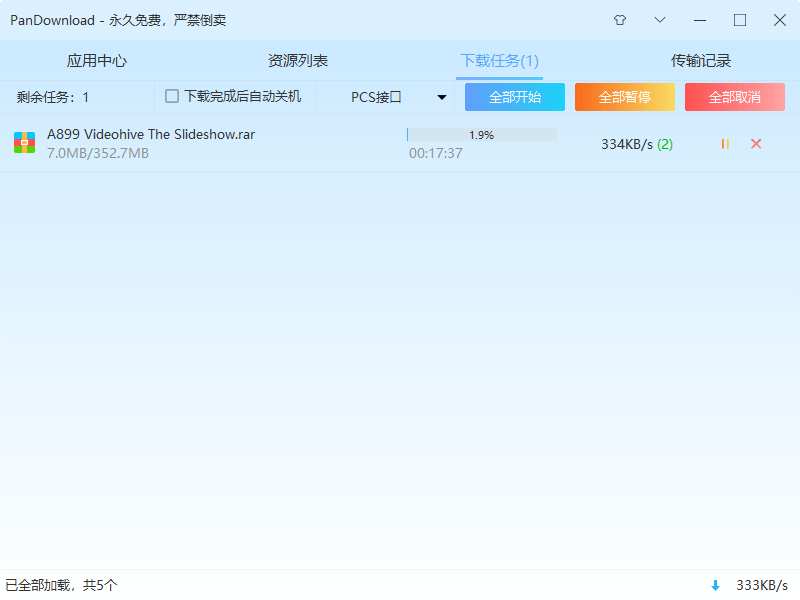Screen dimensions: 800x600
Task: Click the 1.9% download progress bar
Action: point(482,135)
